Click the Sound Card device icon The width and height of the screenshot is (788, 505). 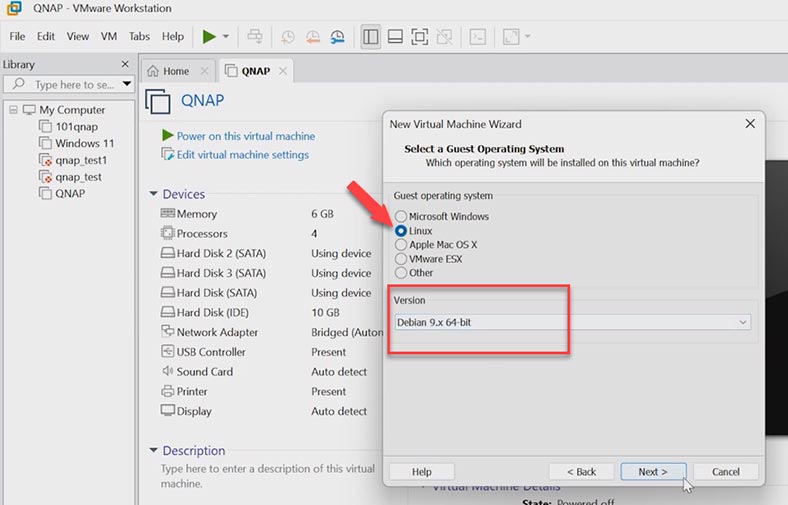coord(167,371)
